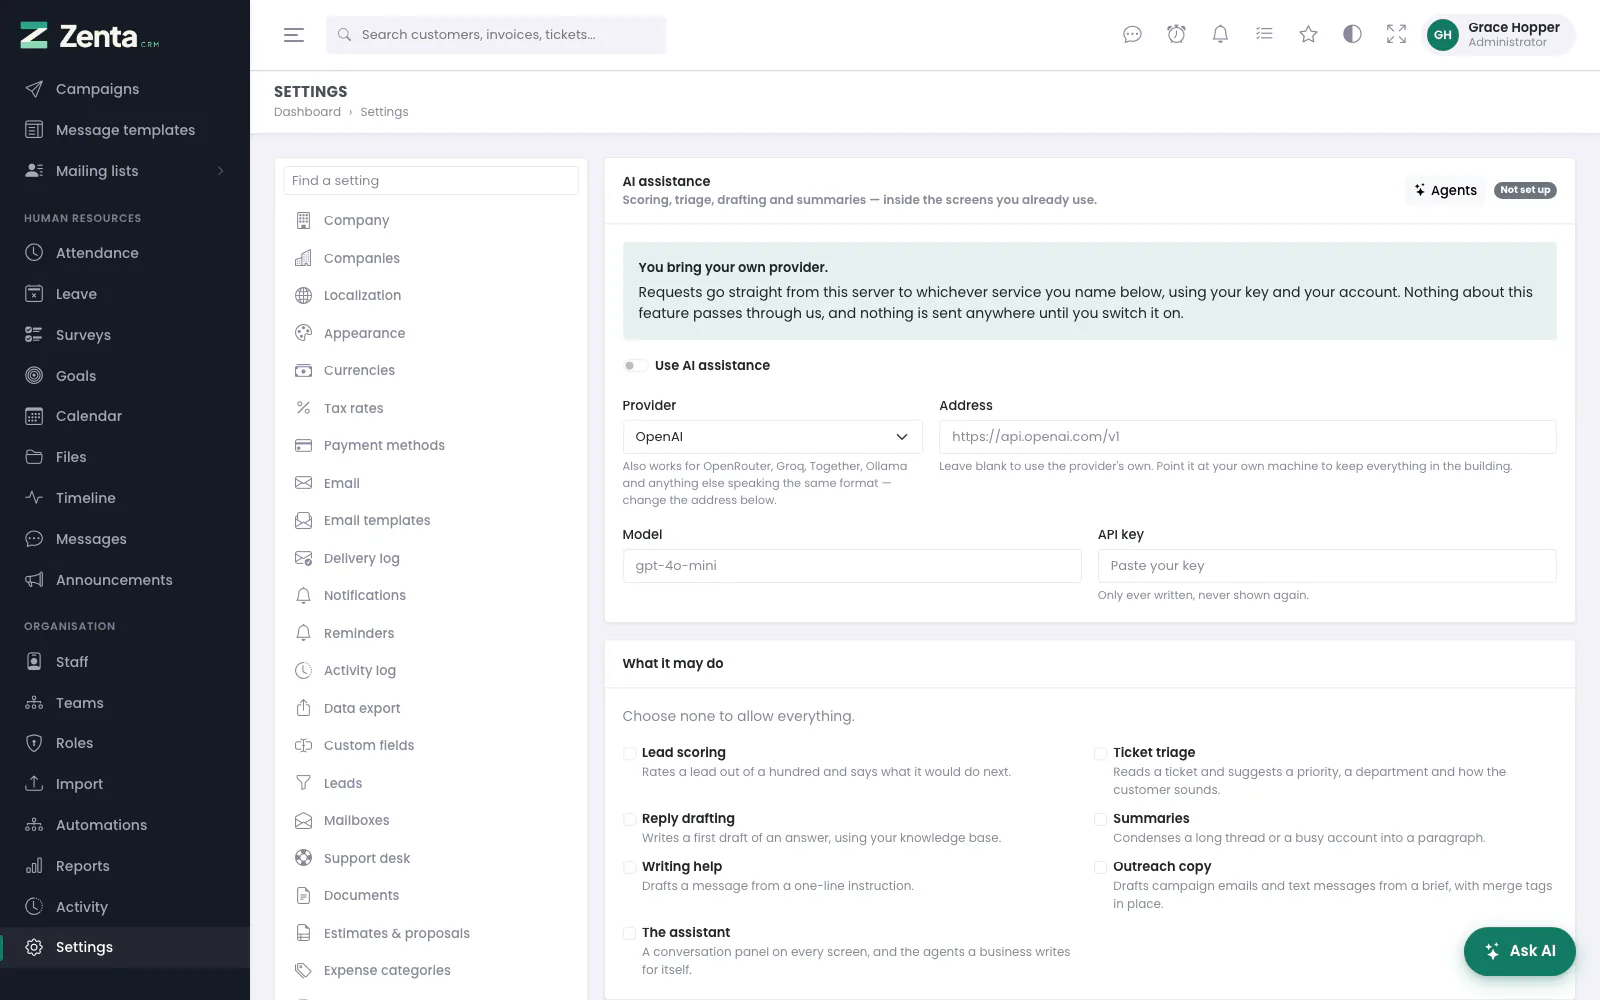The width and height of the screenshot is (1600, 1000).
Task: Check the Summaries checkbox
Action: pos(1100,819)
